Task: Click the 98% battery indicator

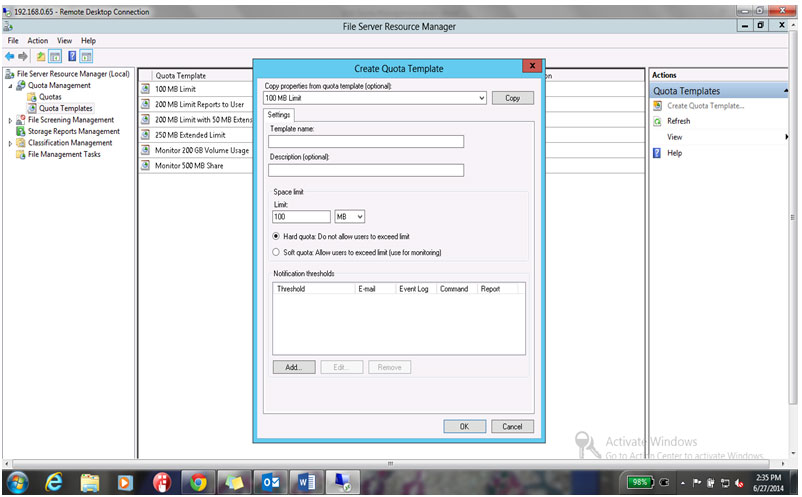Action: 640,482
